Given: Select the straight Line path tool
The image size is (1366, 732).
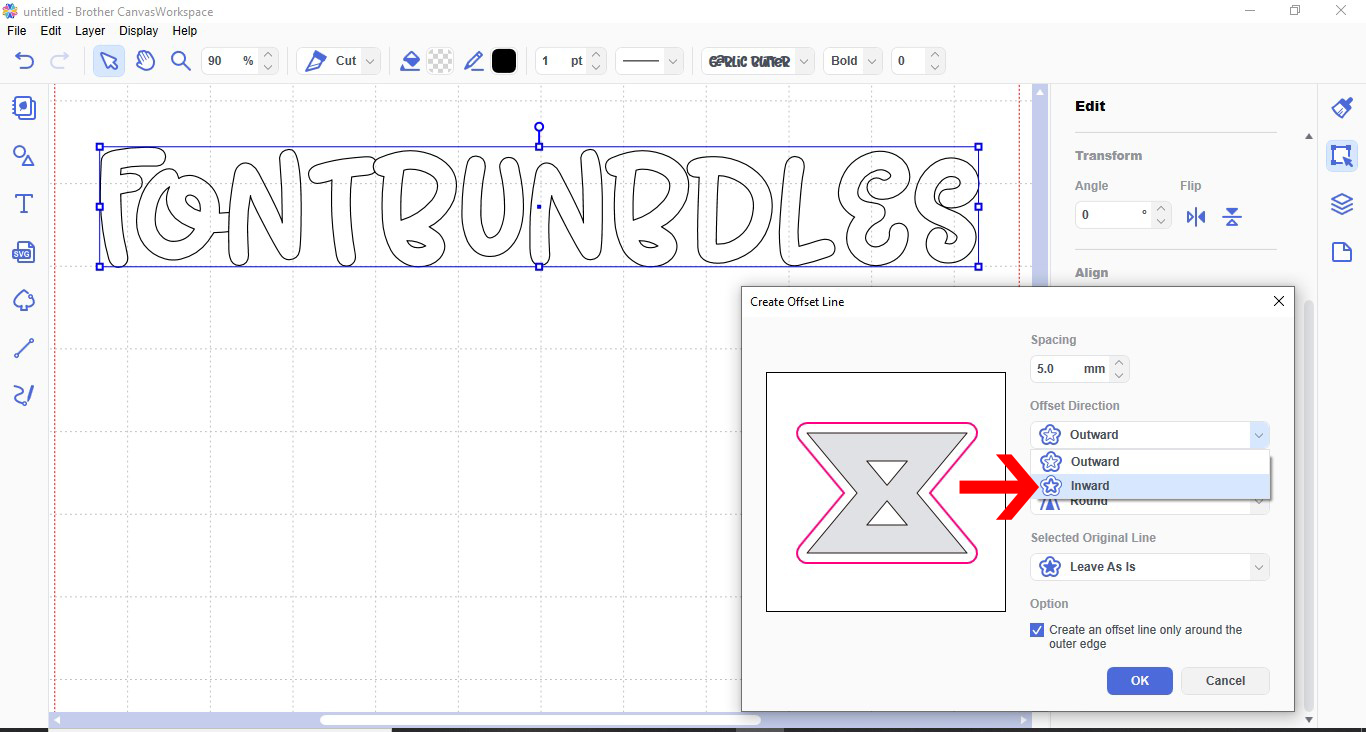Looking at the screenshot, I should (x=24, y=348).
